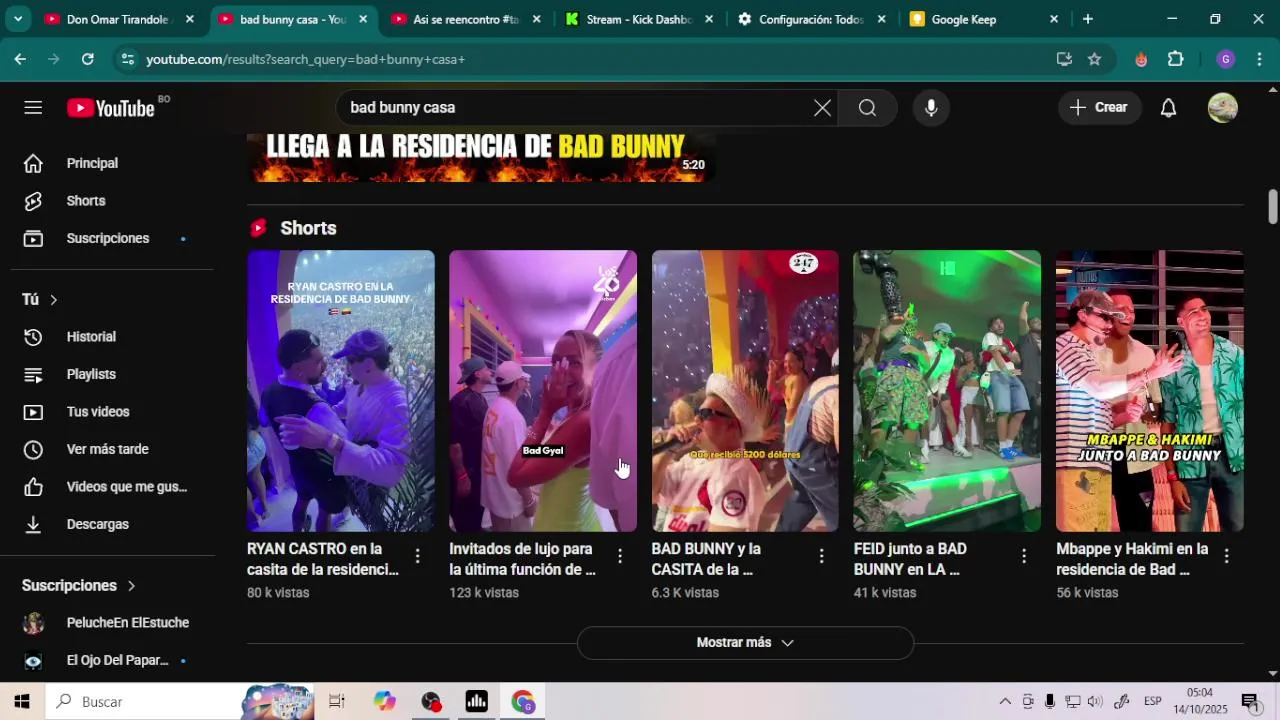Play the Ryan Castro short thumbnail

[x=341, y=391]
